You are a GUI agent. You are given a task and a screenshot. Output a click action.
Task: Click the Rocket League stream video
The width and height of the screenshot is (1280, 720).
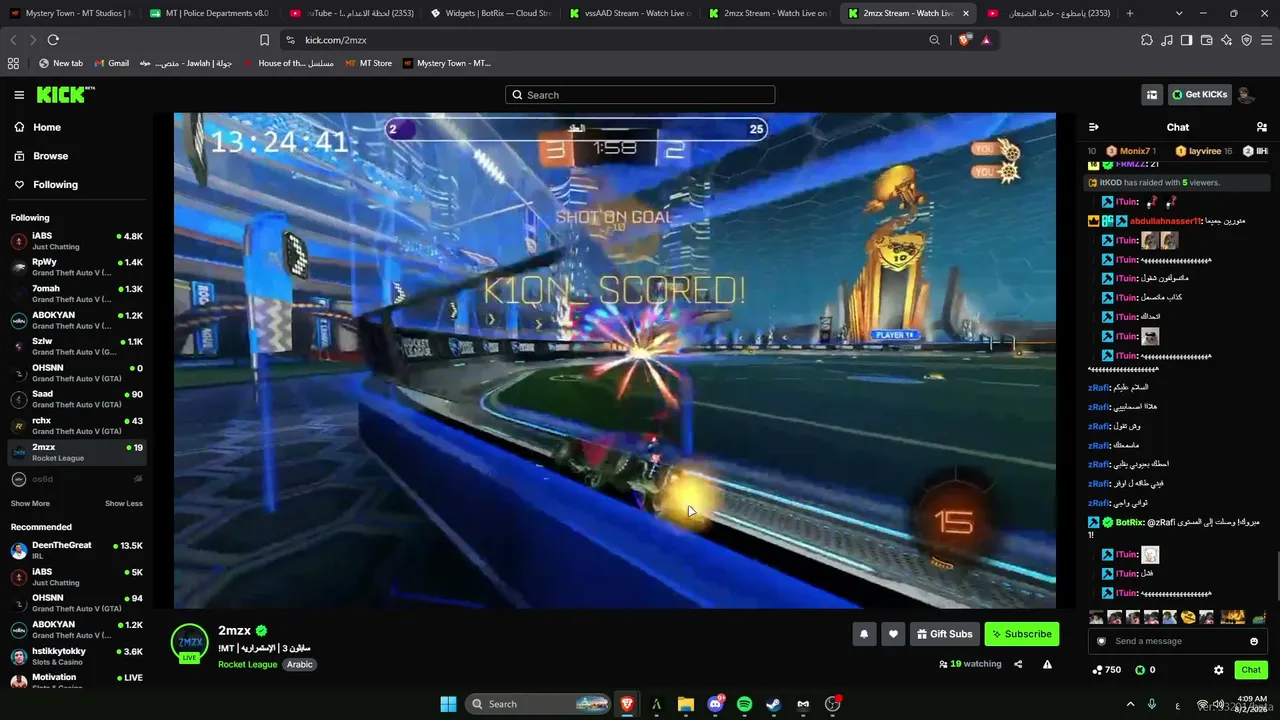(614, 360)
